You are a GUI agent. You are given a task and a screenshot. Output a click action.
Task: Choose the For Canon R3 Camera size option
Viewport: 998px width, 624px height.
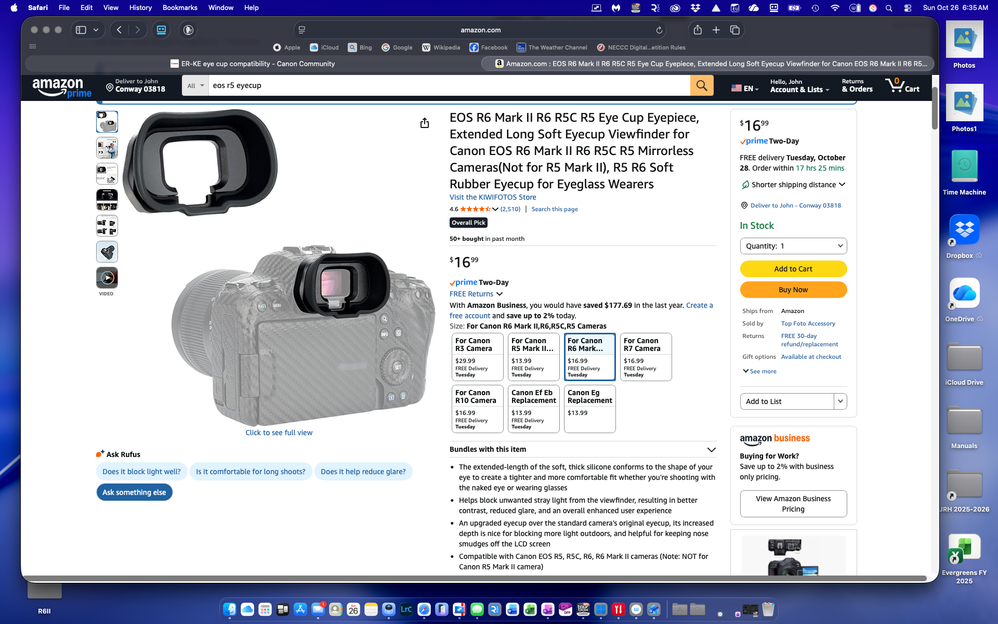point(477,357)
